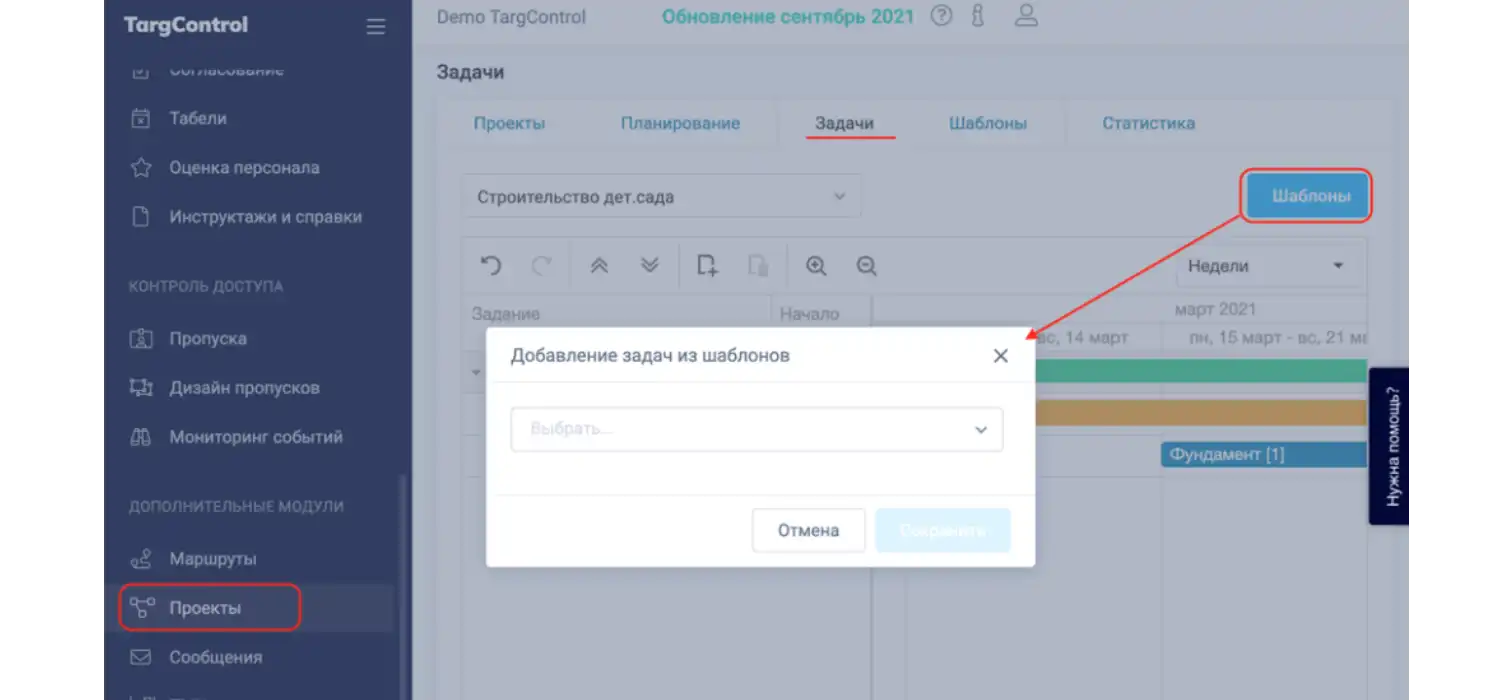Collapse the sidebar with the hamburger icon
Viewport: 1500px width, 700px height.
tap(375, 26)
